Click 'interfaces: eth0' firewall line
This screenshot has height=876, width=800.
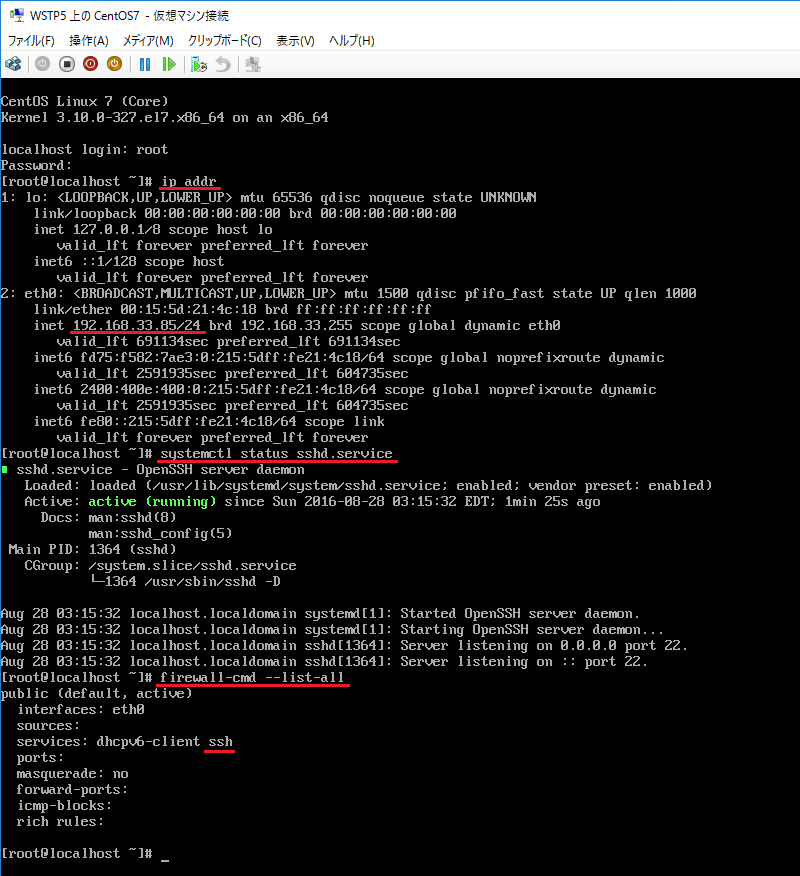tap(80, 710)
